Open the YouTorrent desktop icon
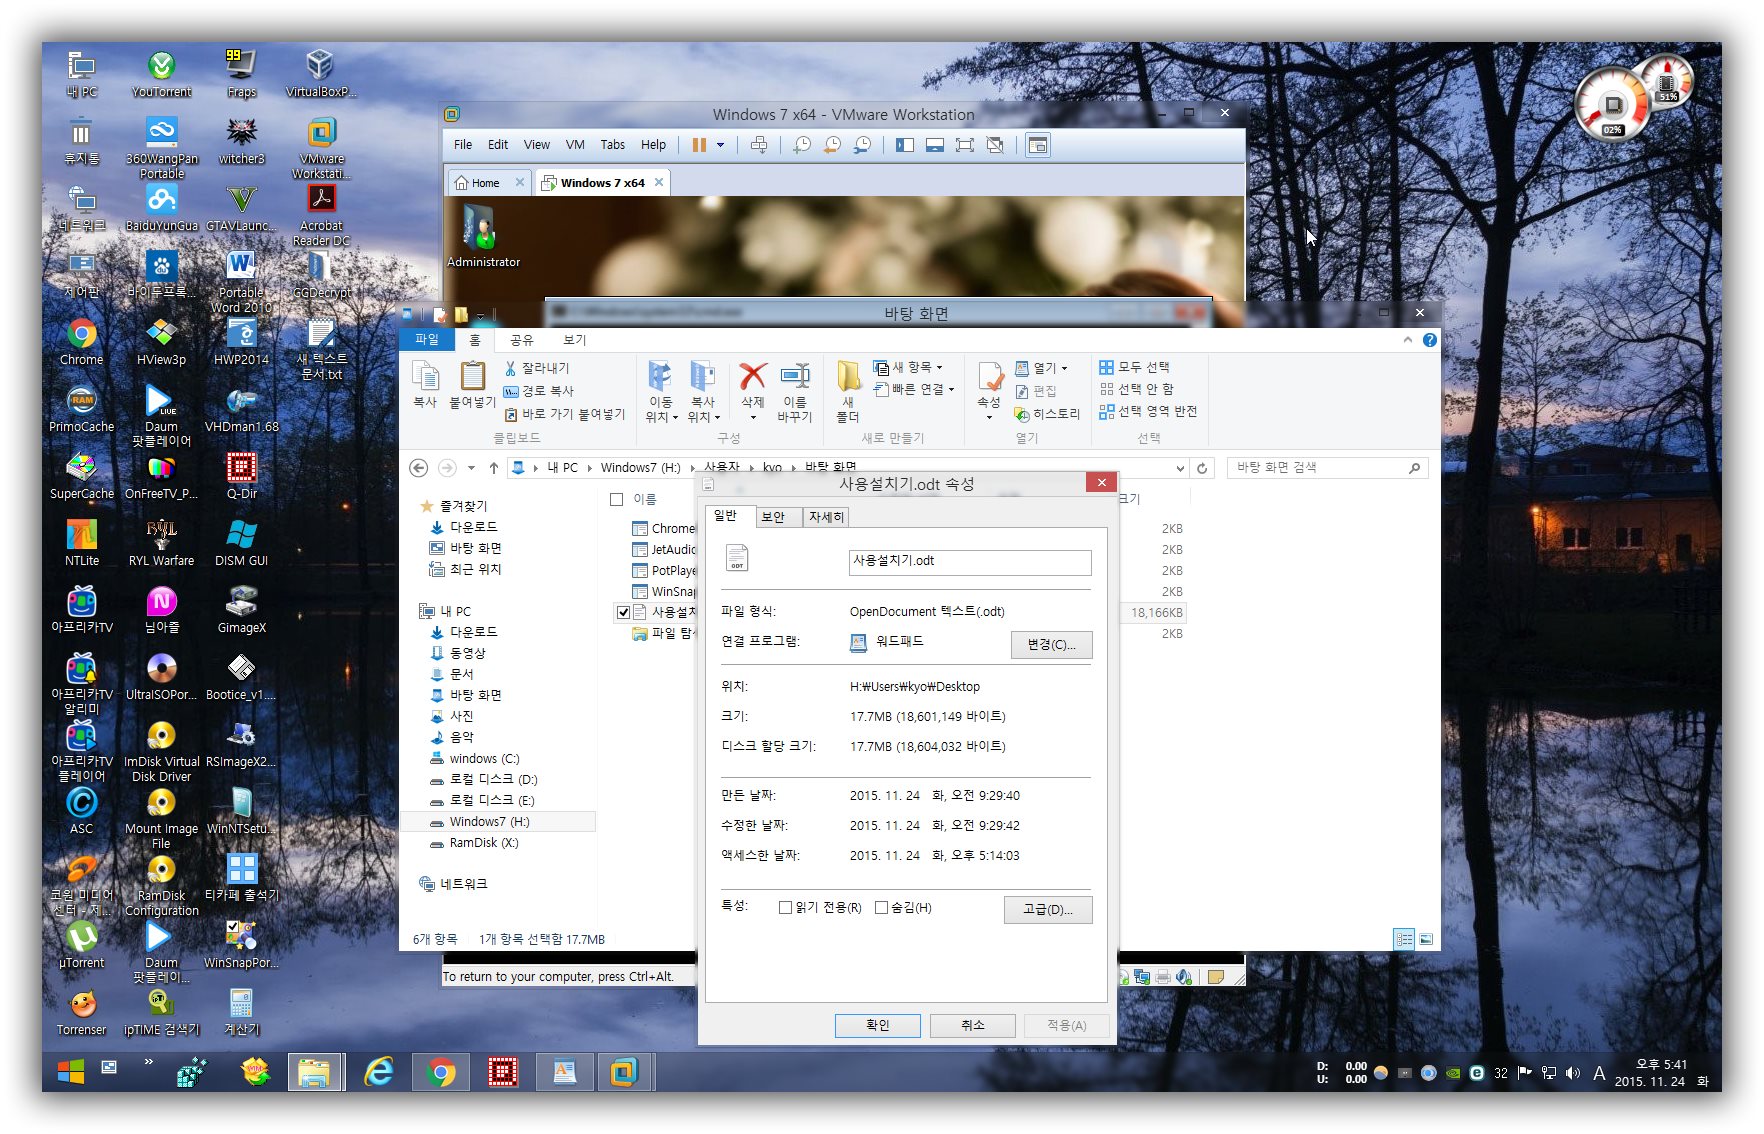 pyautogui.click(x=161, y=75)
